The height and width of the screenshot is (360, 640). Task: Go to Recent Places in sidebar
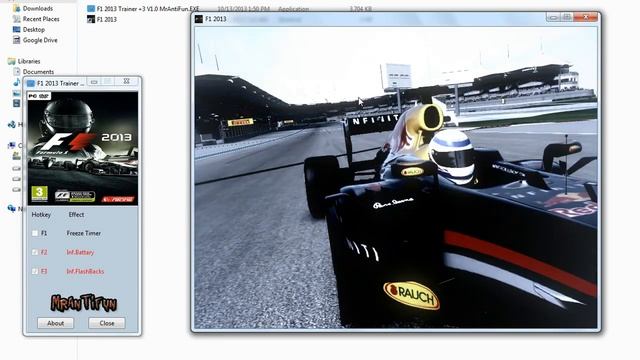[x=41, y=19]
